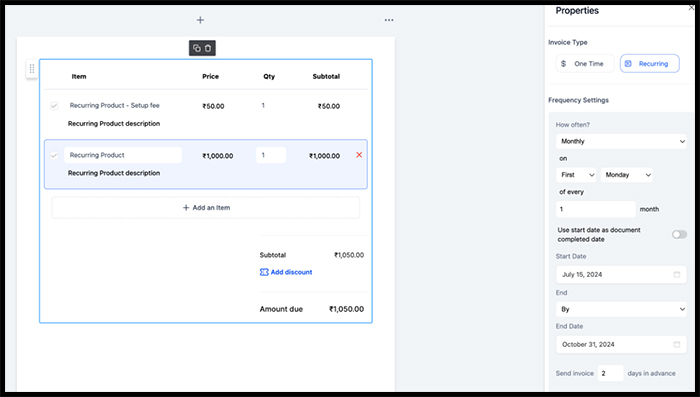
Task: Select One Time invoice type
Action: pos(585,63)
